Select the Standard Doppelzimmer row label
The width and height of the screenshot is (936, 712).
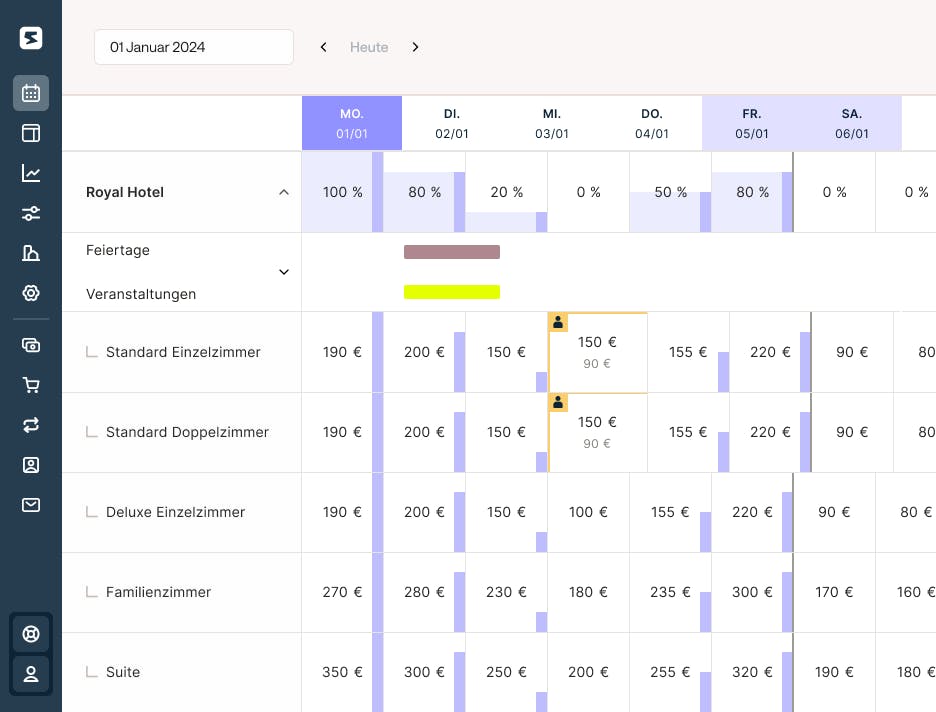point(187,432)
